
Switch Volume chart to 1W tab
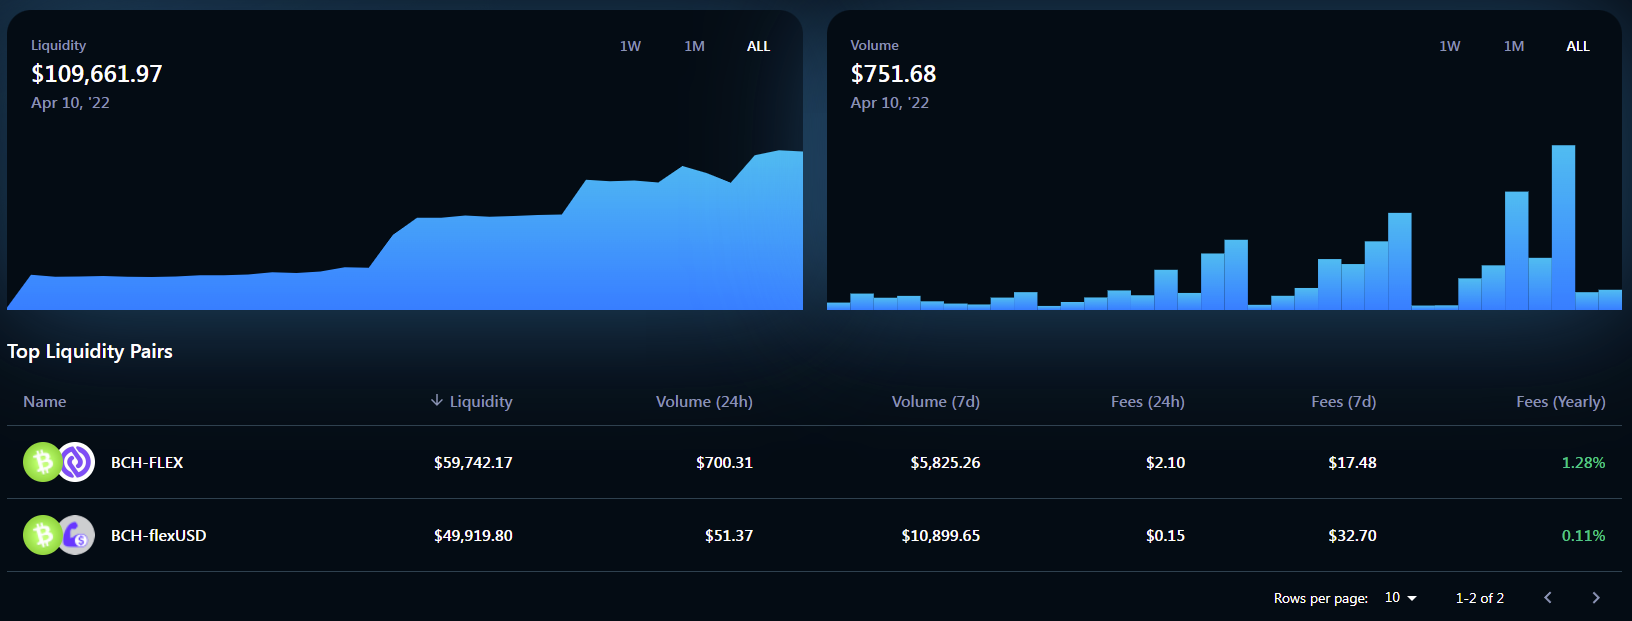click(x=1450, y=46)
